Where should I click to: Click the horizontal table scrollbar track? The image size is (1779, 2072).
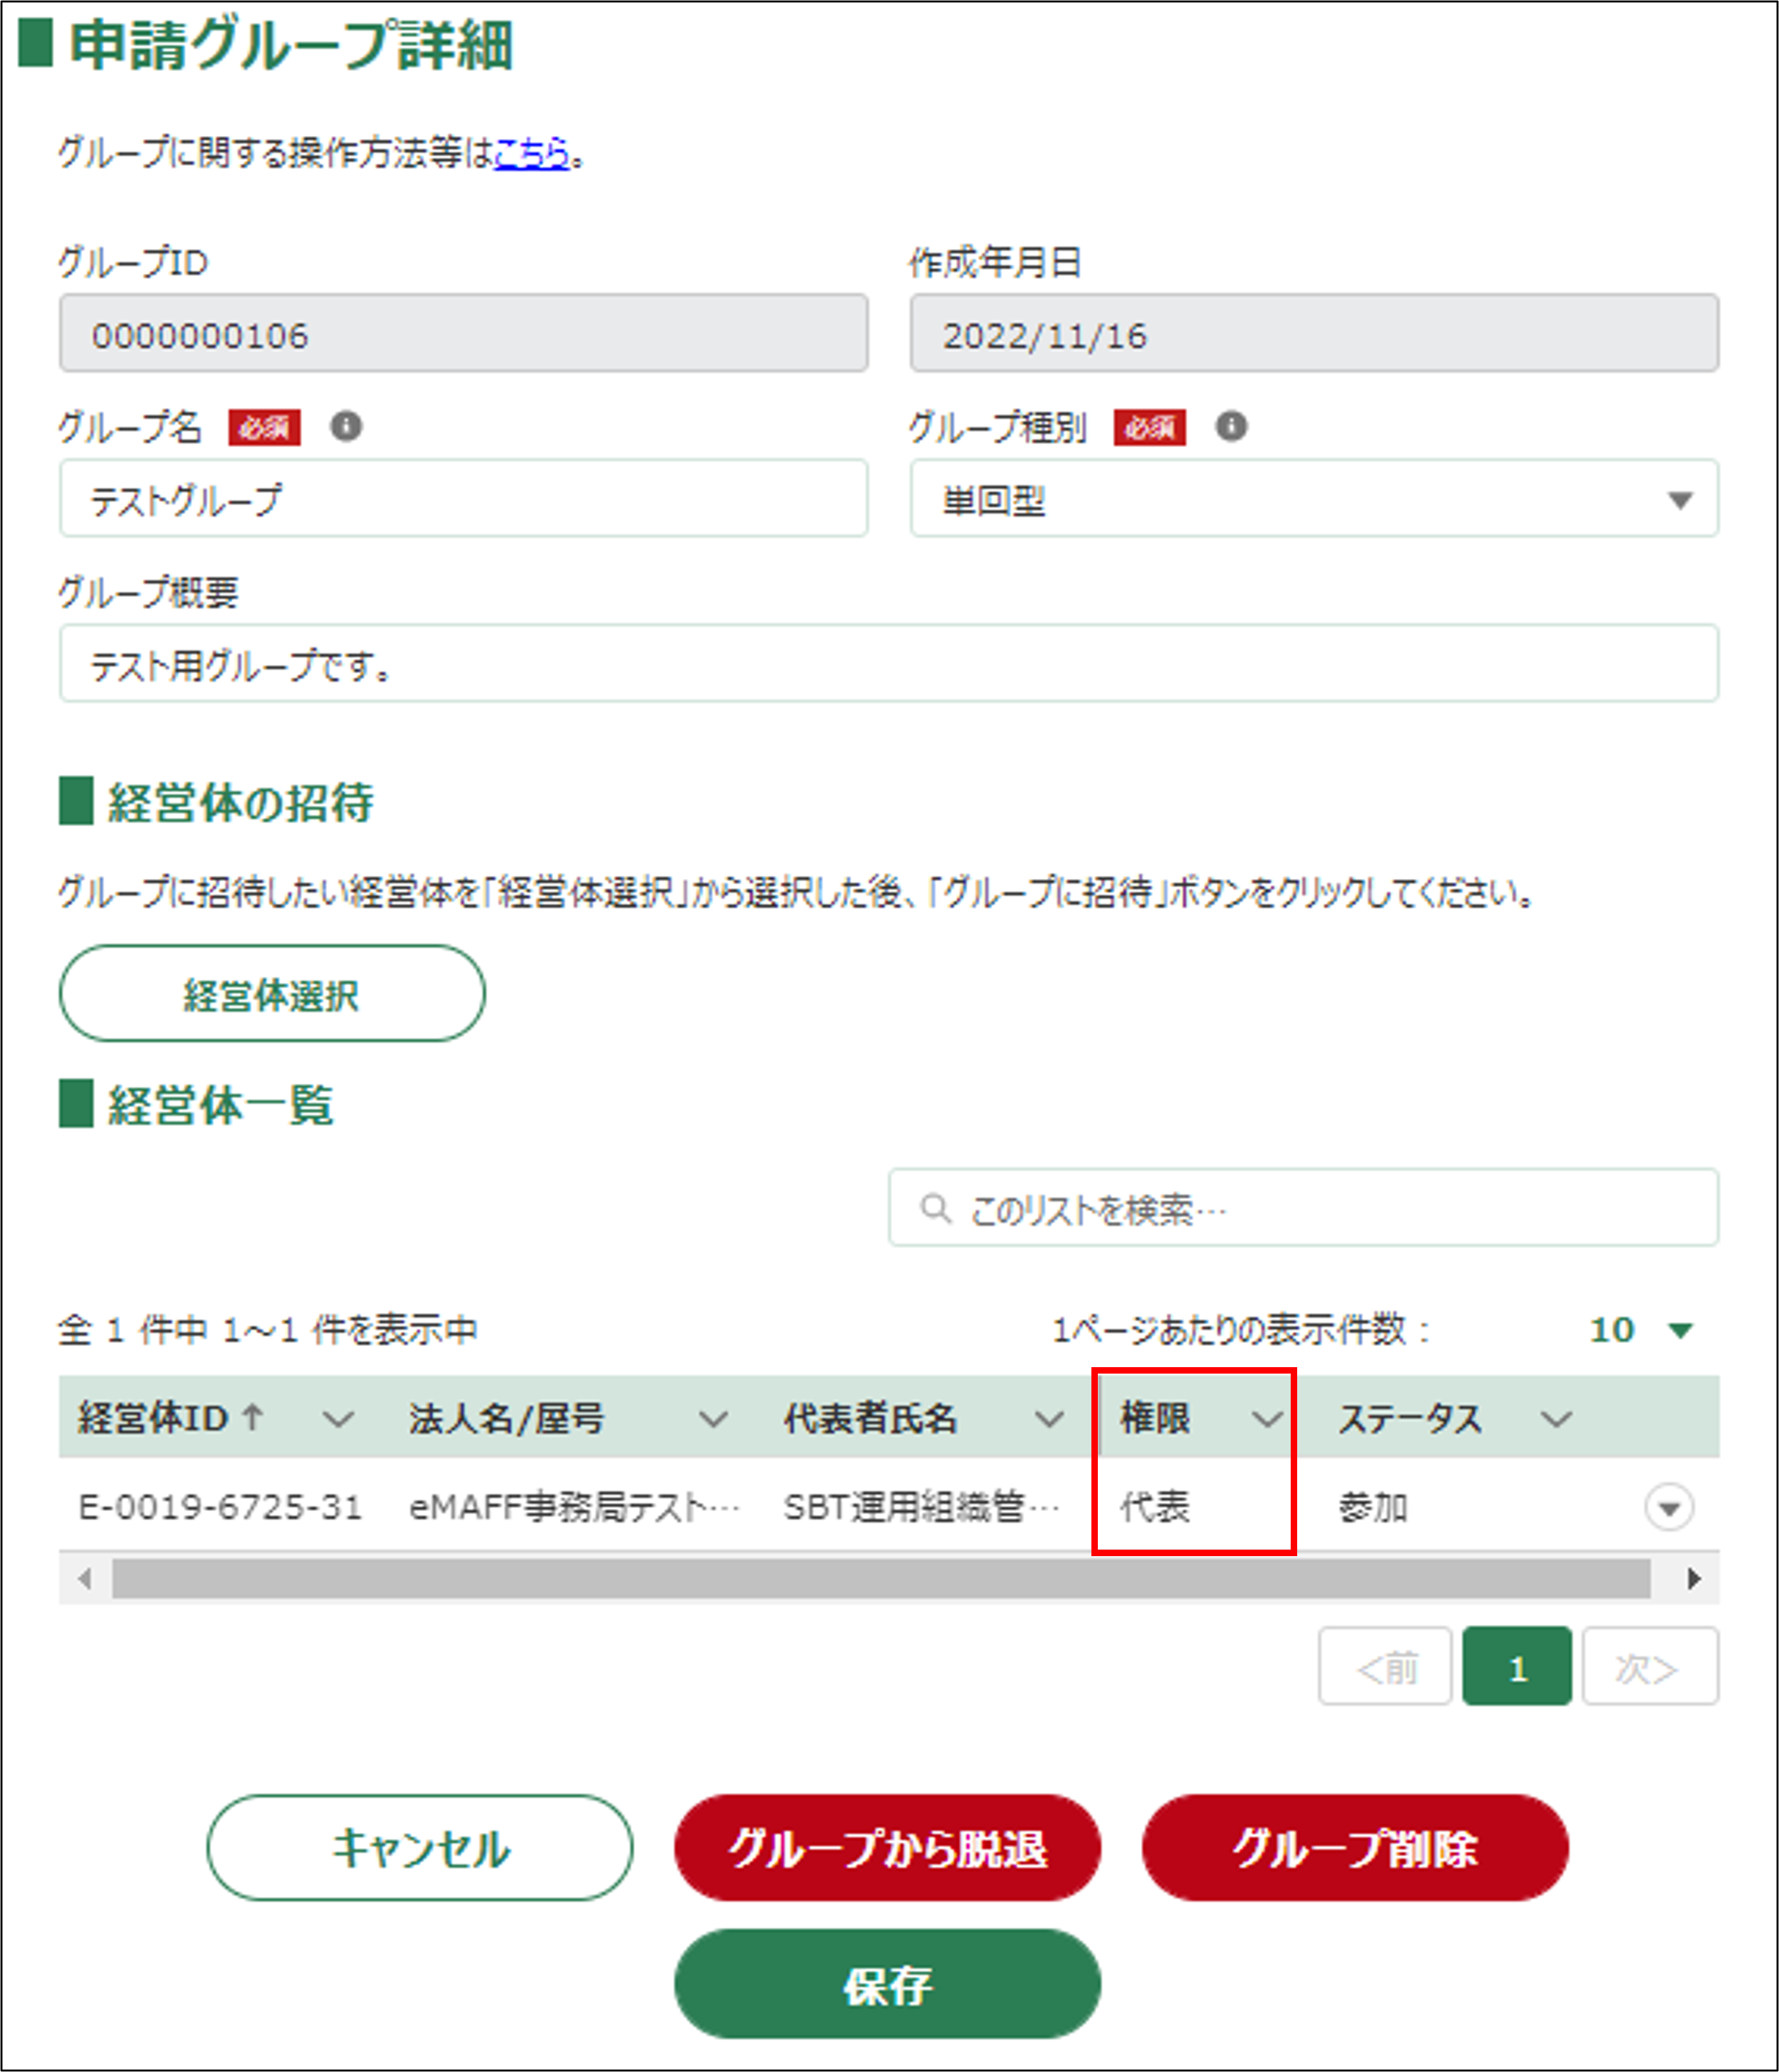880,1579
